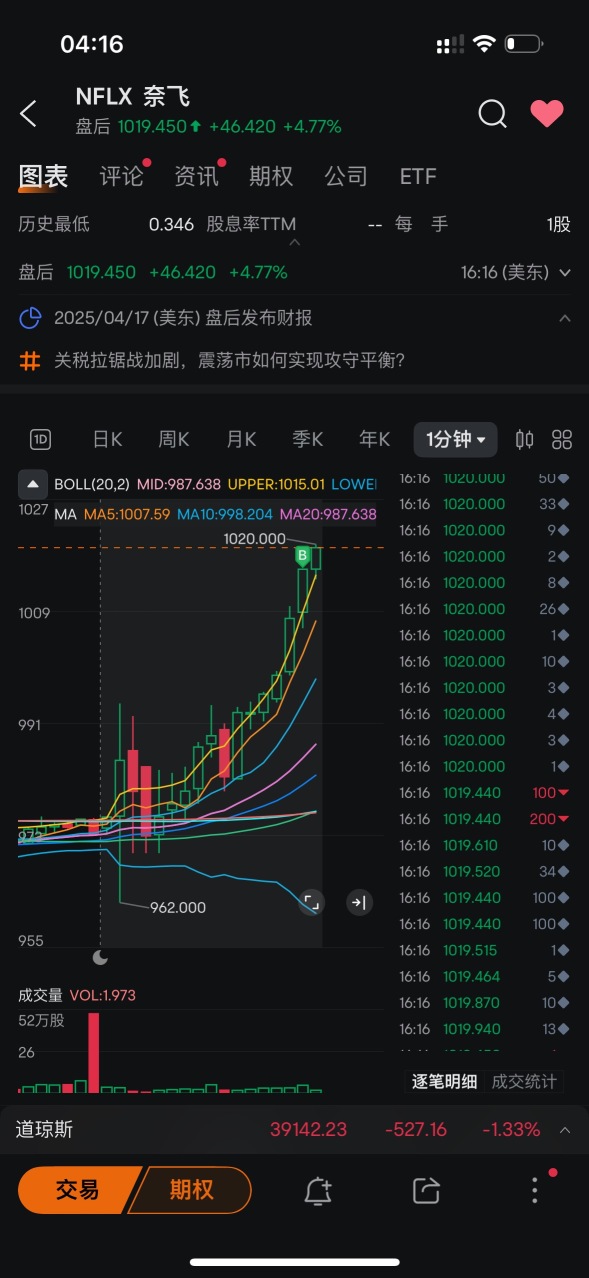Select the 日K chart period

coord(107,439)
